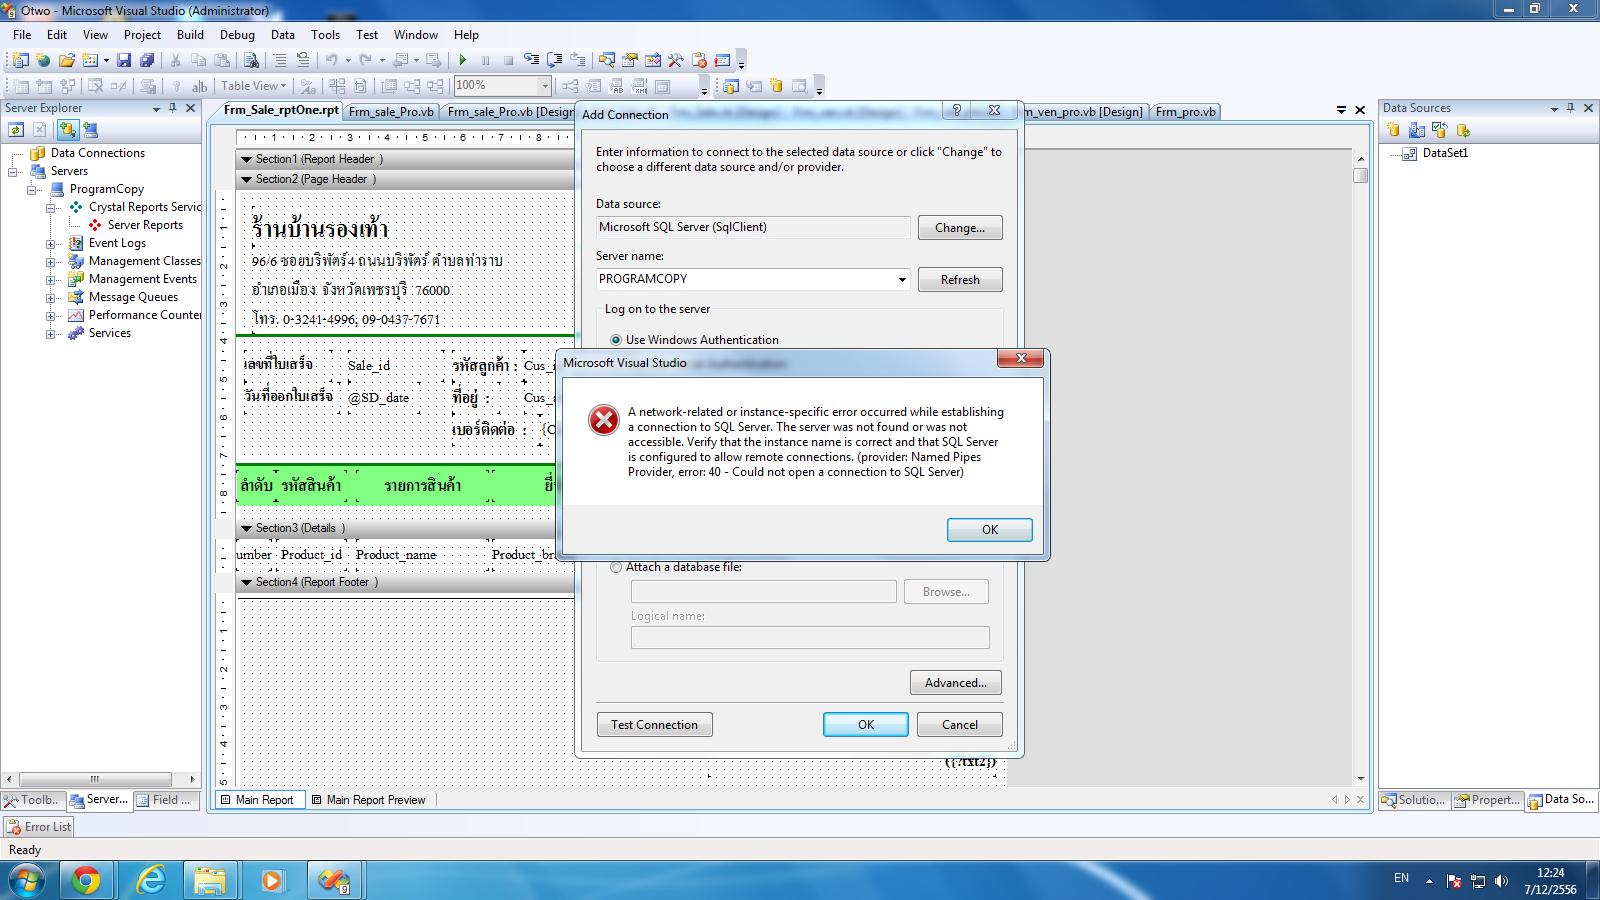Screen dimensions: 1600x900
Task: Click Cancel in Add Connection dialog
Action: click(x=960, y=725)
